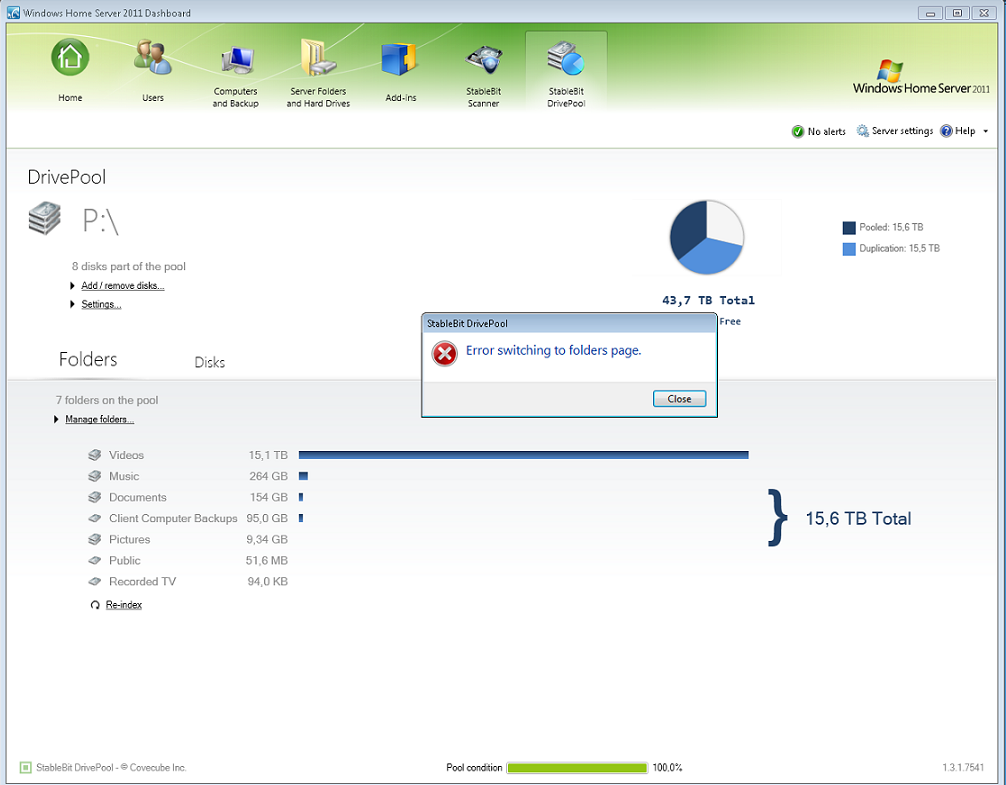The height and width of the screenshot is (785, 1006).
Task: Click the 154 GB size value
Action: pos(269,498)
